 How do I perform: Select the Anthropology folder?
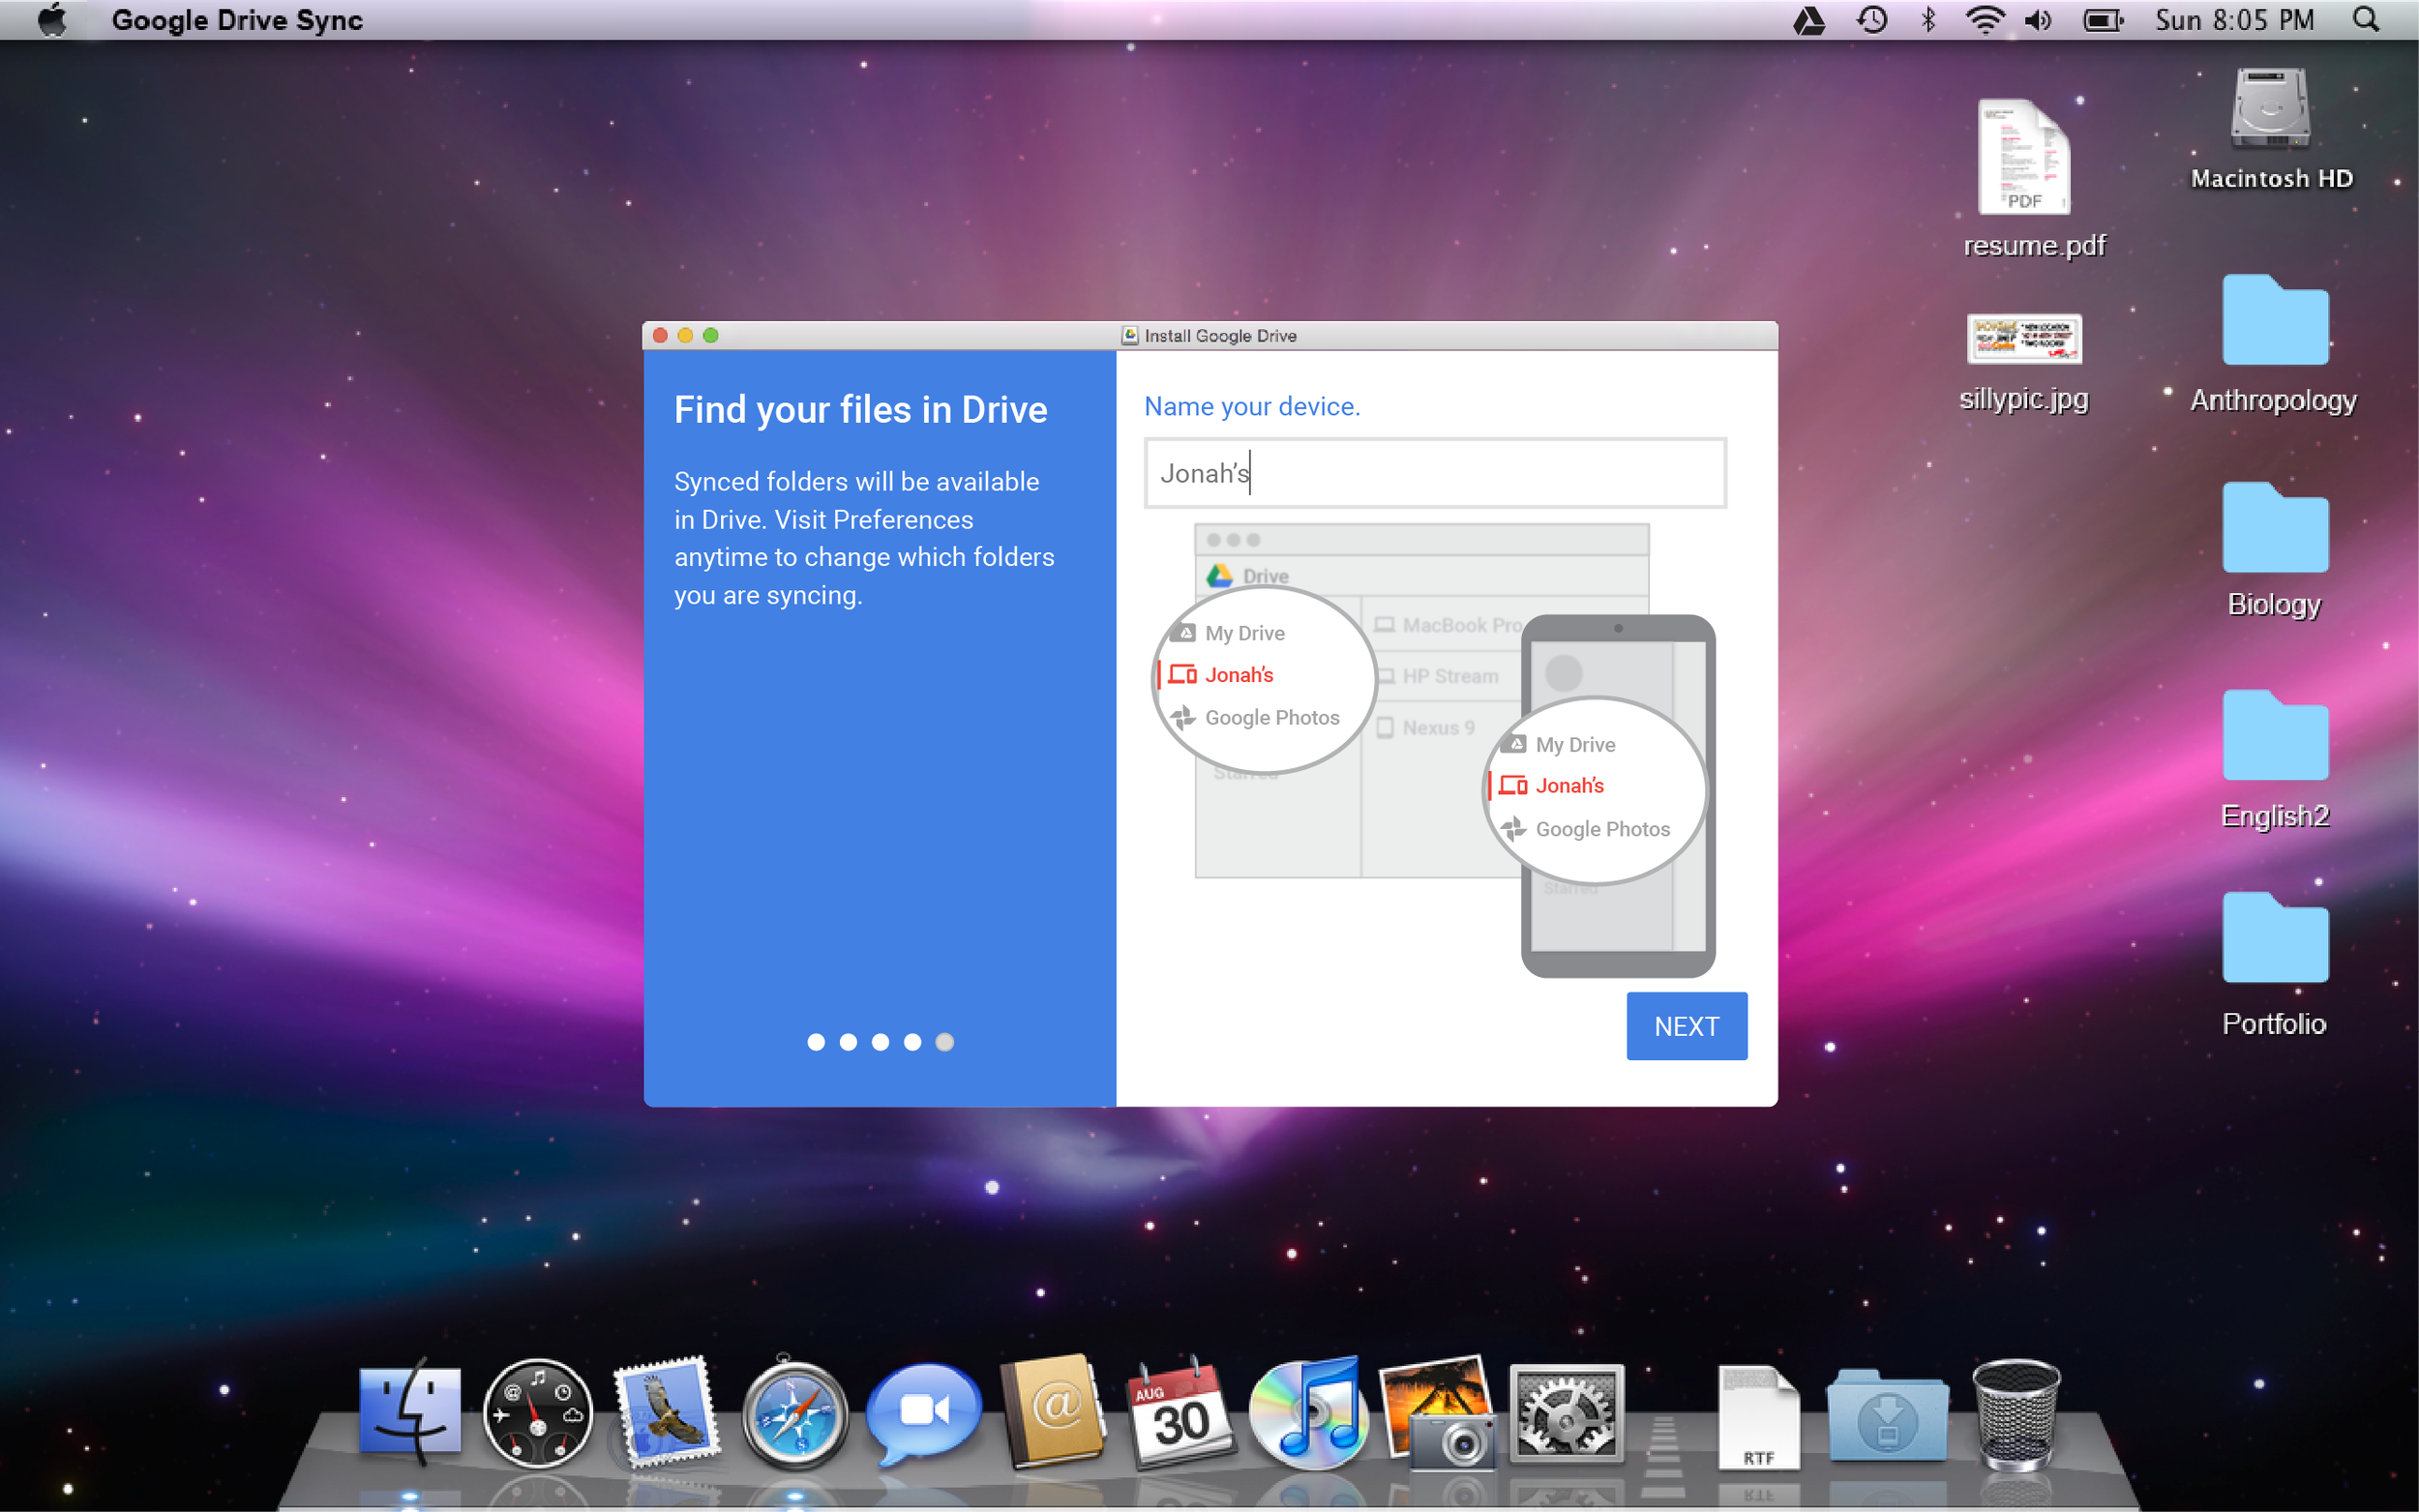(x=2275, y=320)
